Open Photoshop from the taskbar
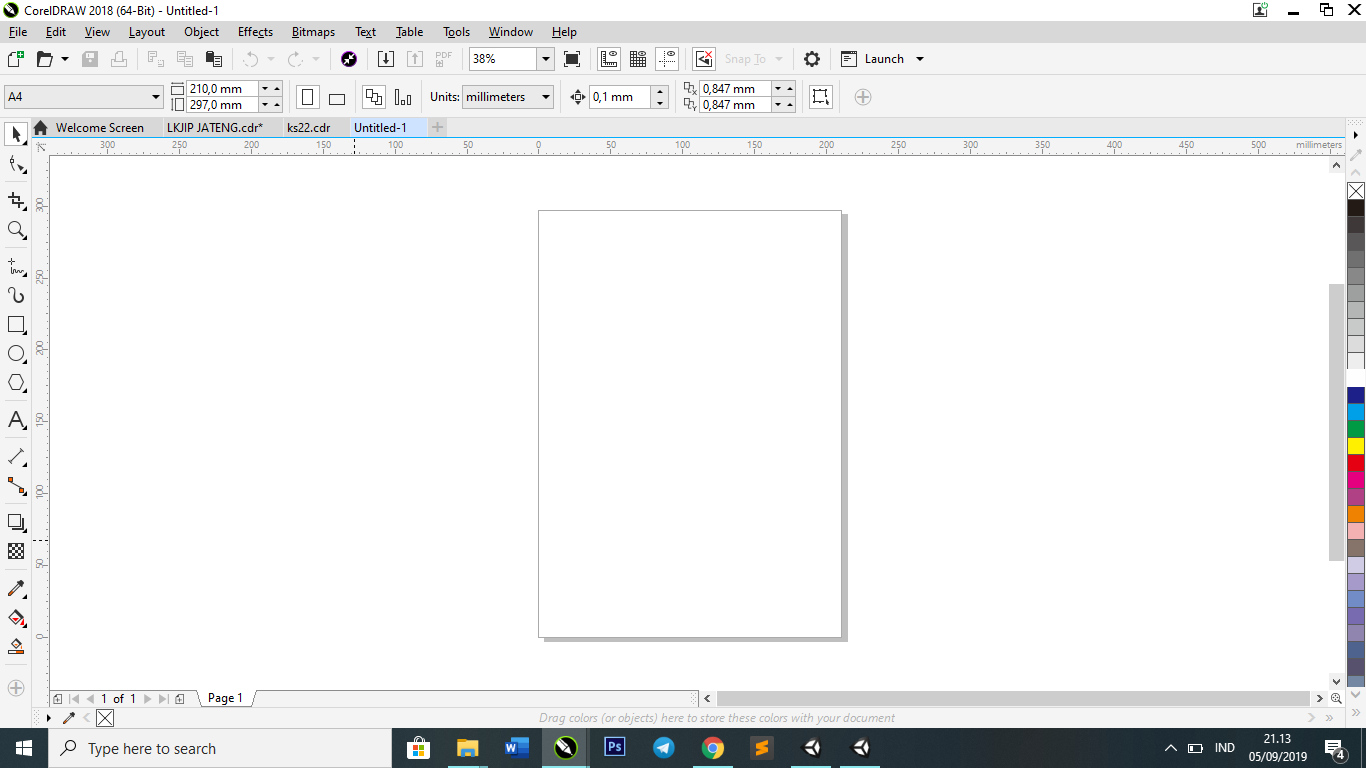The width and height of the screenshot is (1366, 768). 614,747
